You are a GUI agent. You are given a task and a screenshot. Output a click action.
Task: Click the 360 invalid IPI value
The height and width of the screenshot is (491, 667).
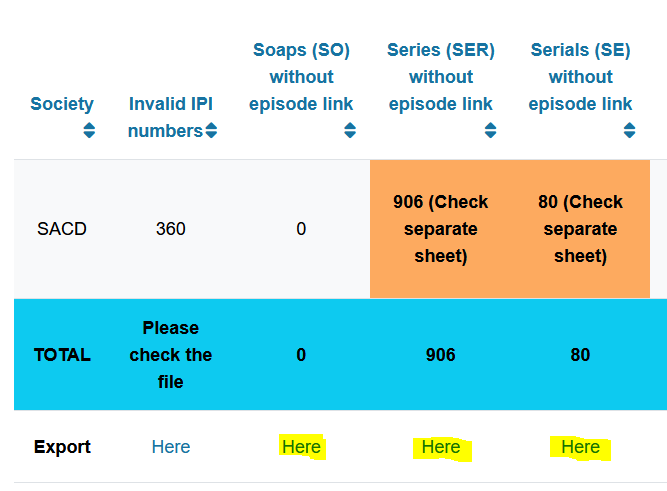(171, 229)
